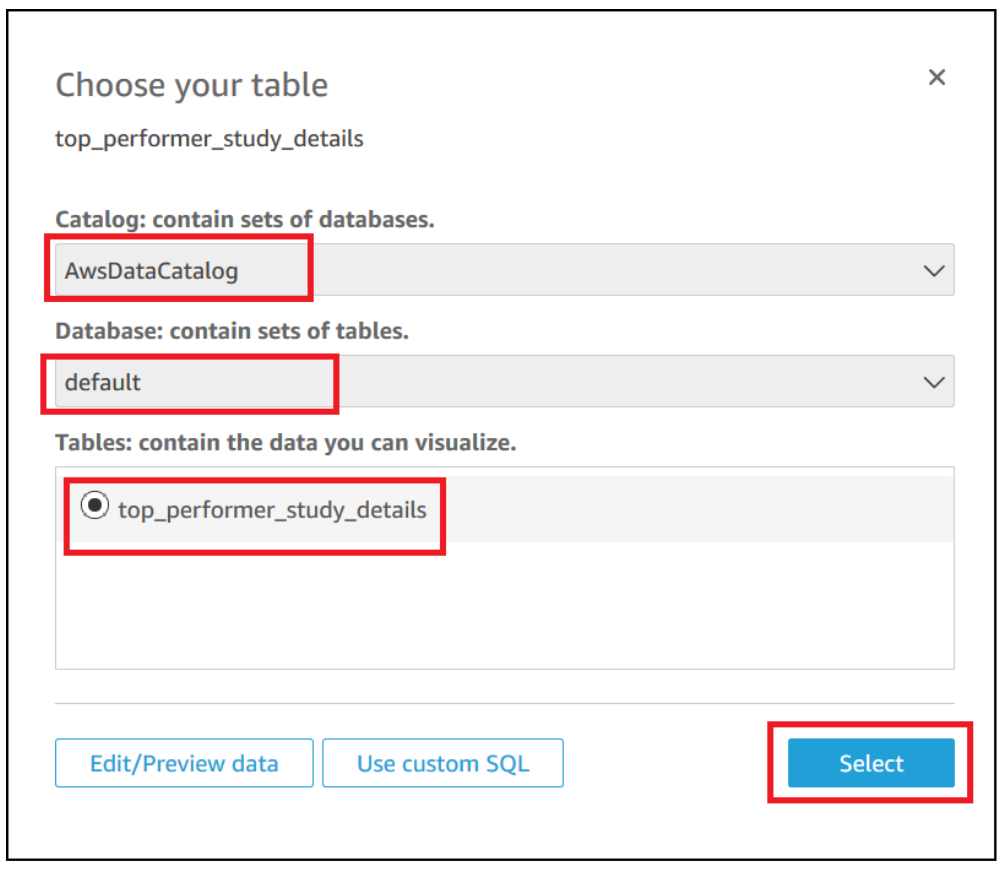Click the data source name under the heading
The image size is (1003, 870).
pos(209,139)
